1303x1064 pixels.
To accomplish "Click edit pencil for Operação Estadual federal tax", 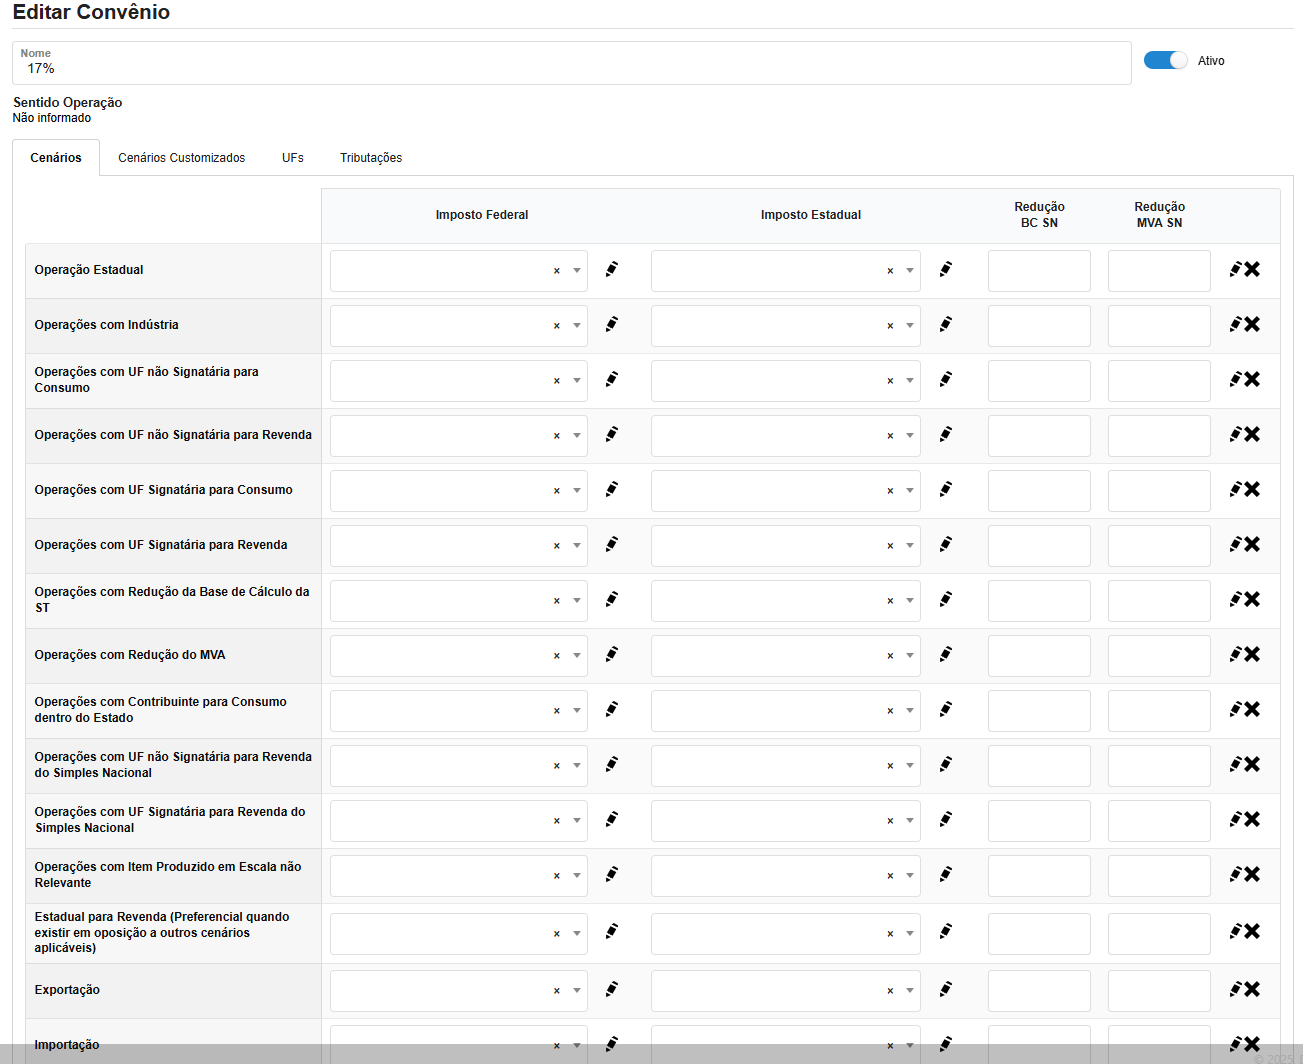I will click(x=612, y=270).
